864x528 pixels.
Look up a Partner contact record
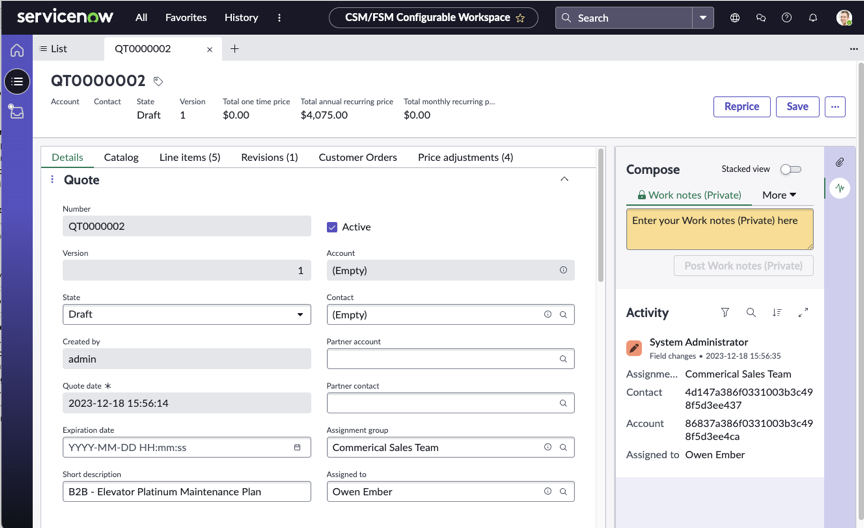point(563,403)
